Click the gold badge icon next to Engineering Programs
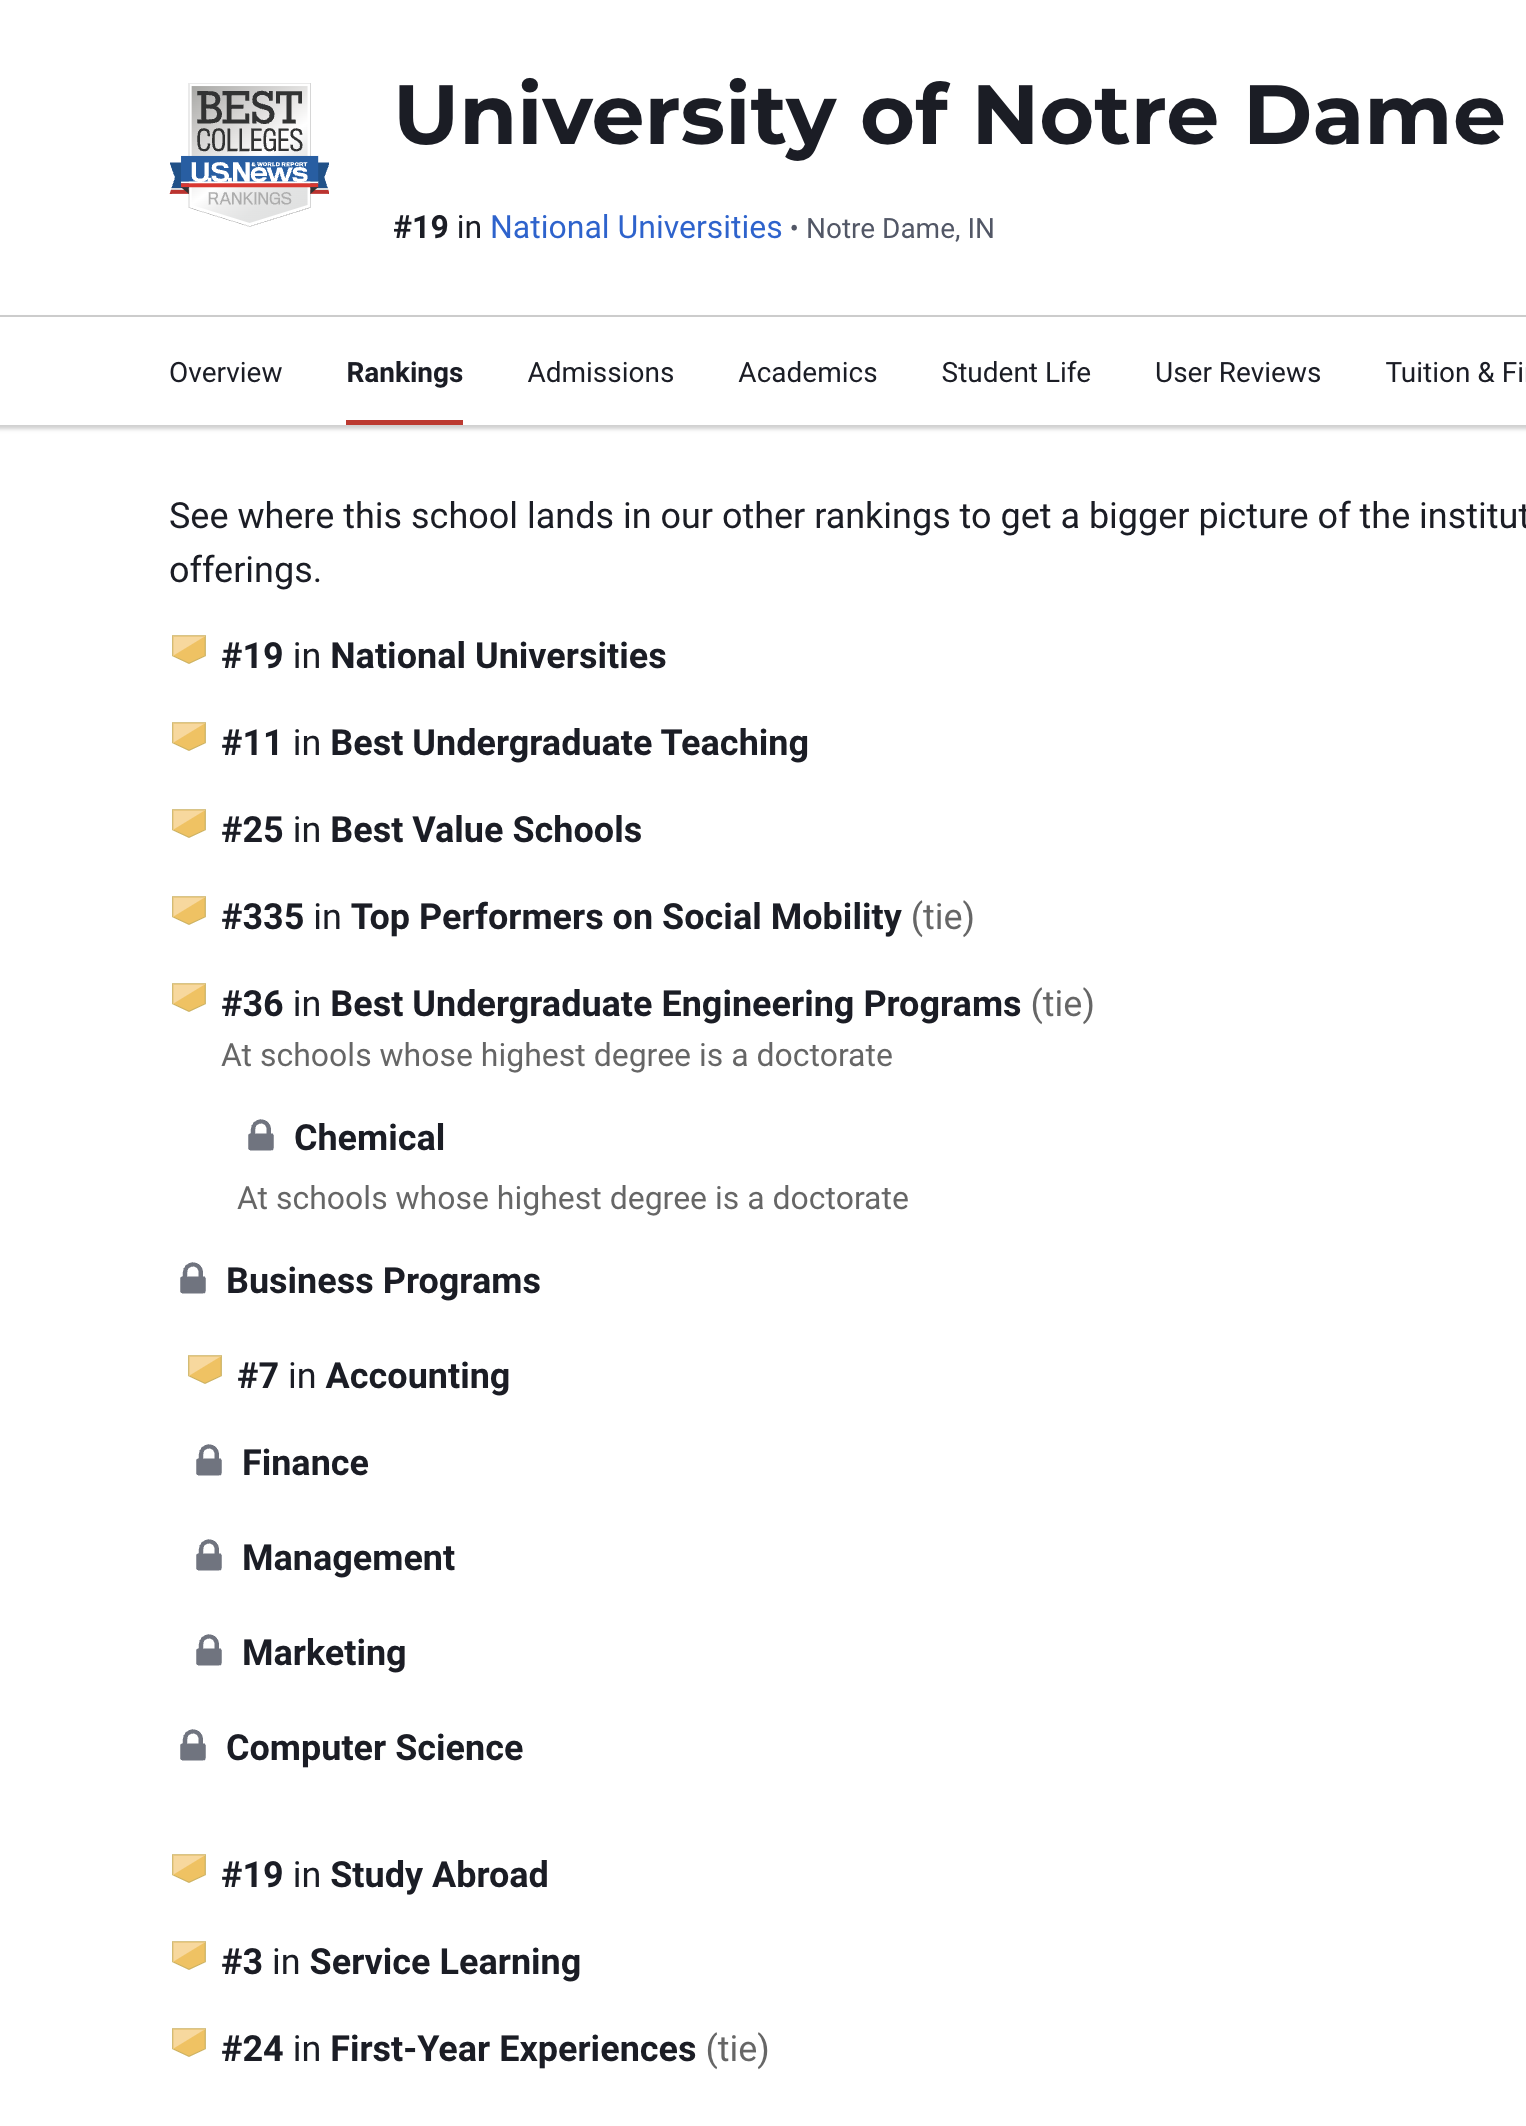Image resolution: width=1526 pixels, height=2126 pixels. [x=189, y=998]
